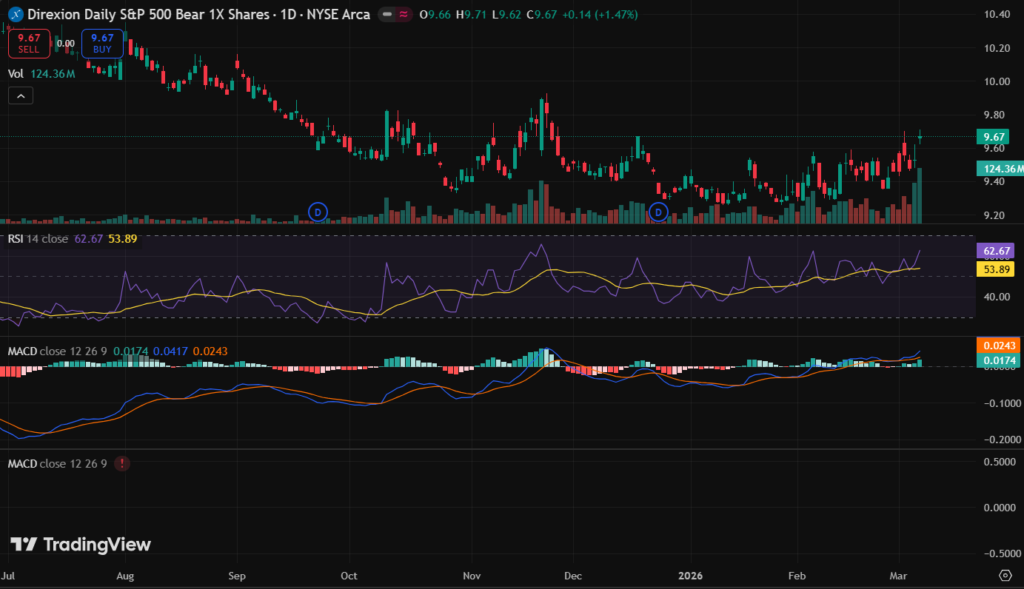Image resolution: width=1024 pixels, height=589 pixels.
Task: Select the Vol volume indicator legend
Action: pyautogui.click(x=16, y=73)
